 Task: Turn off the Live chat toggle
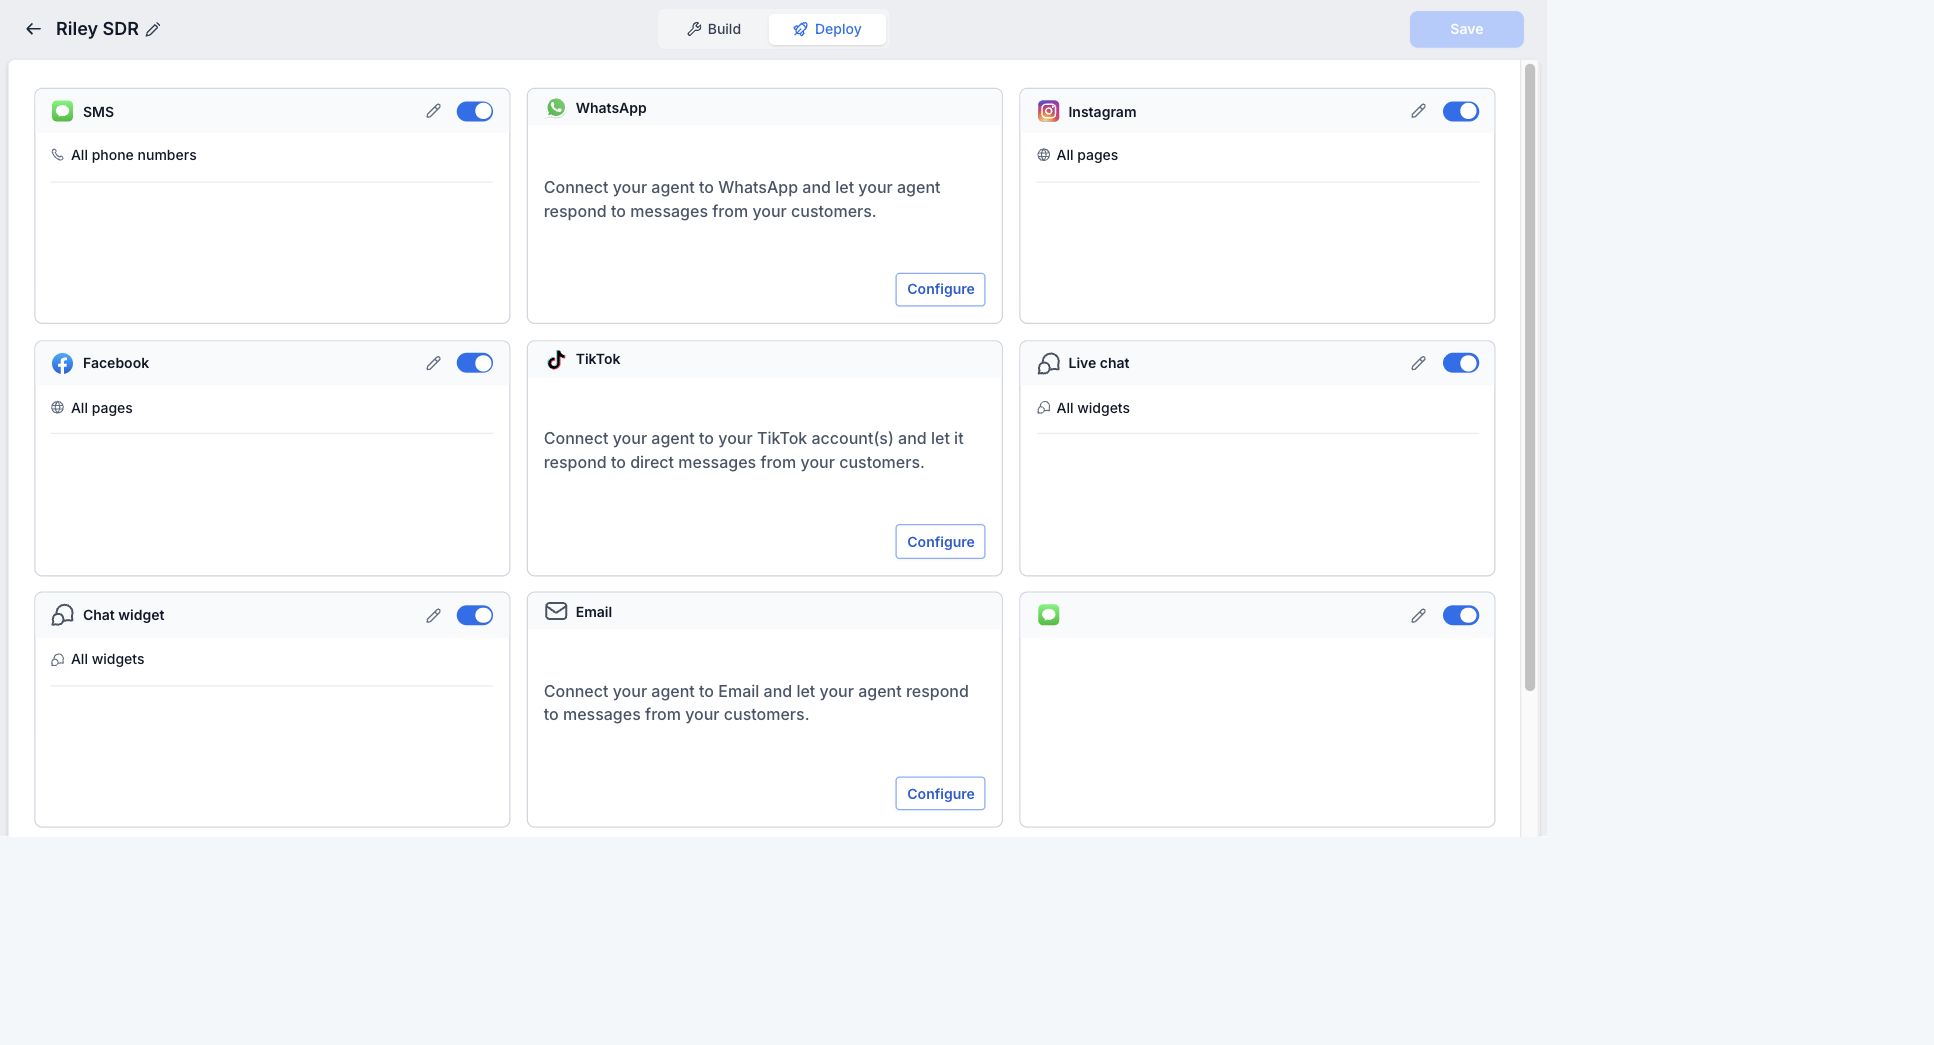1461,363
